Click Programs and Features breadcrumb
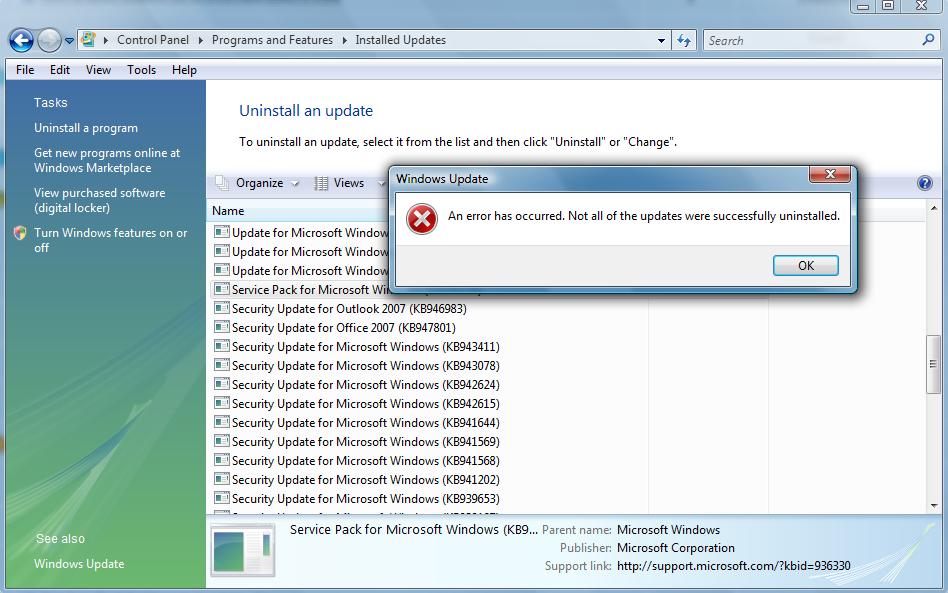This screenshot has width=948, height=593. pos(272,40)
